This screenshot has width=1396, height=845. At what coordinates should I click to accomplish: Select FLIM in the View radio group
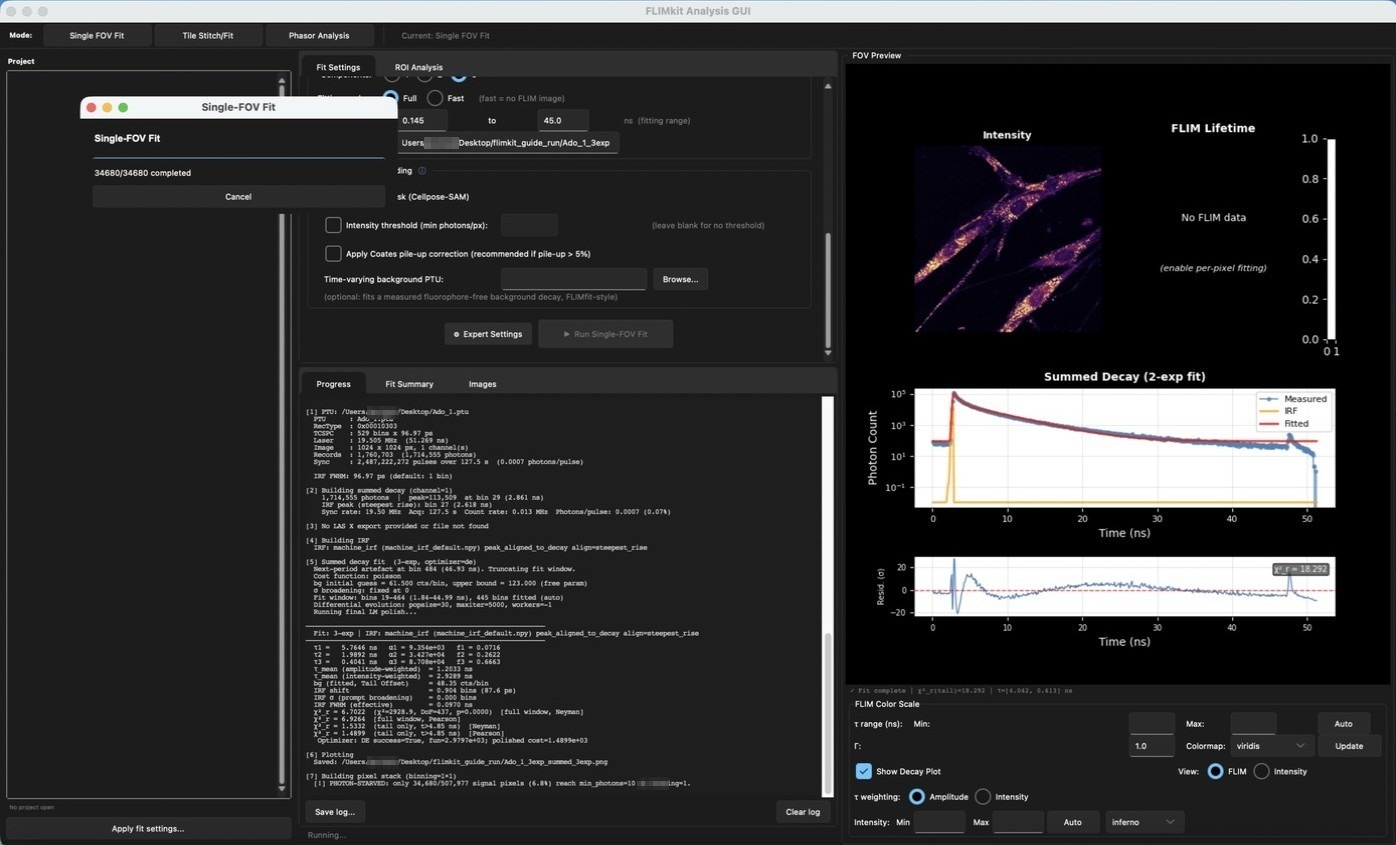[x=1215, y=771]
